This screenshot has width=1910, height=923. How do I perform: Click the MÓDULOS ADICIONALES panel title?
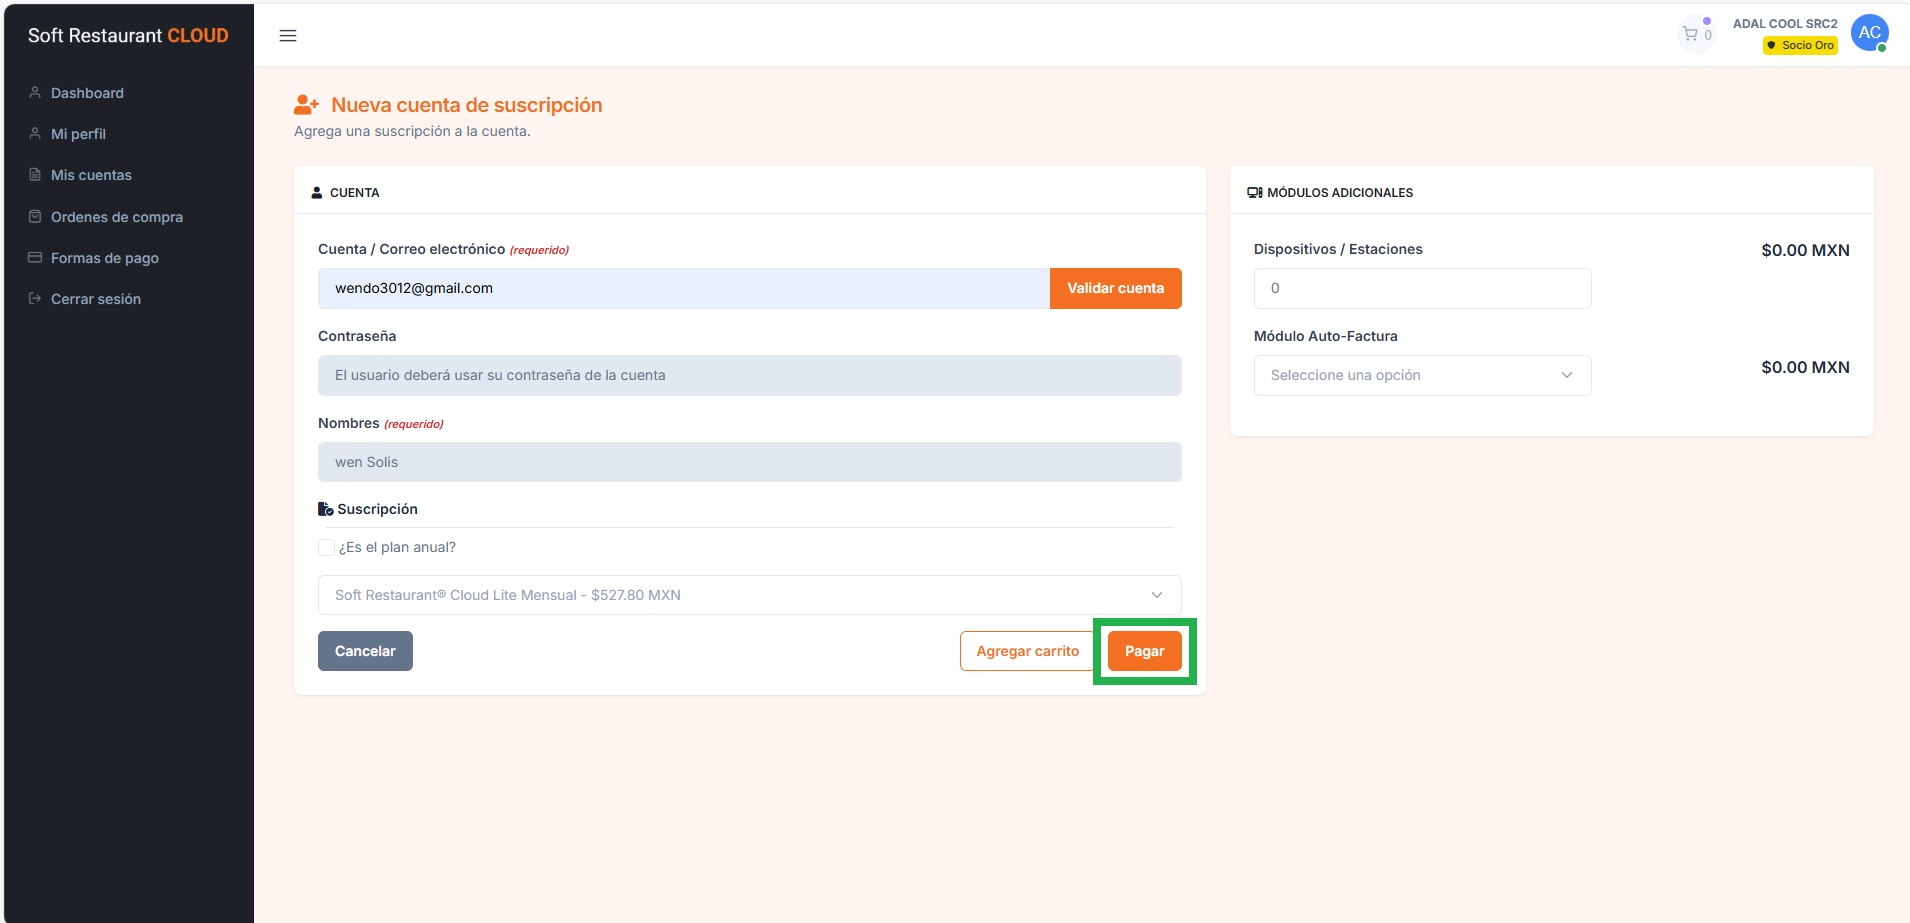(1340, 192)
